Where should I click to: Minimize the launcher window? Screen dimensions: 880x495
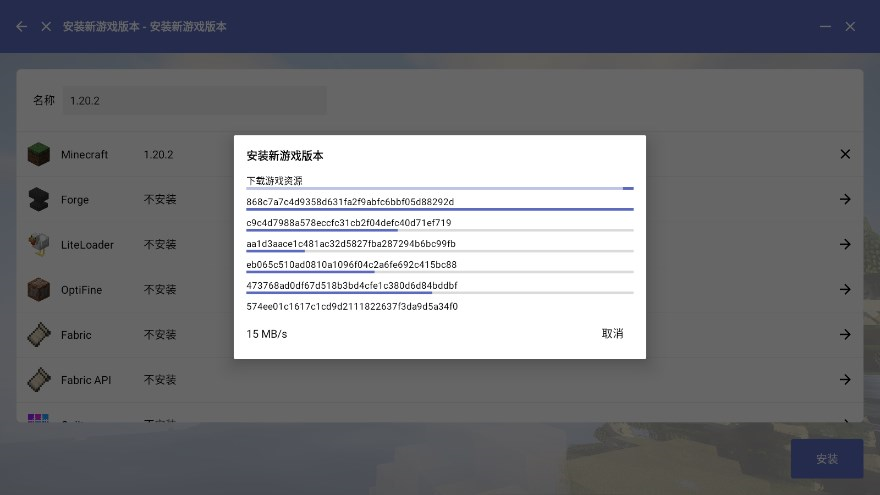pos(825,26)
